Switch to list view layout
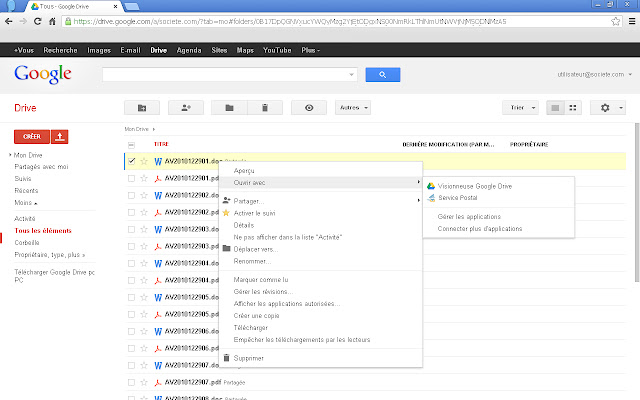The width and height of the screenshot is (640, 400). pos(557,107)
